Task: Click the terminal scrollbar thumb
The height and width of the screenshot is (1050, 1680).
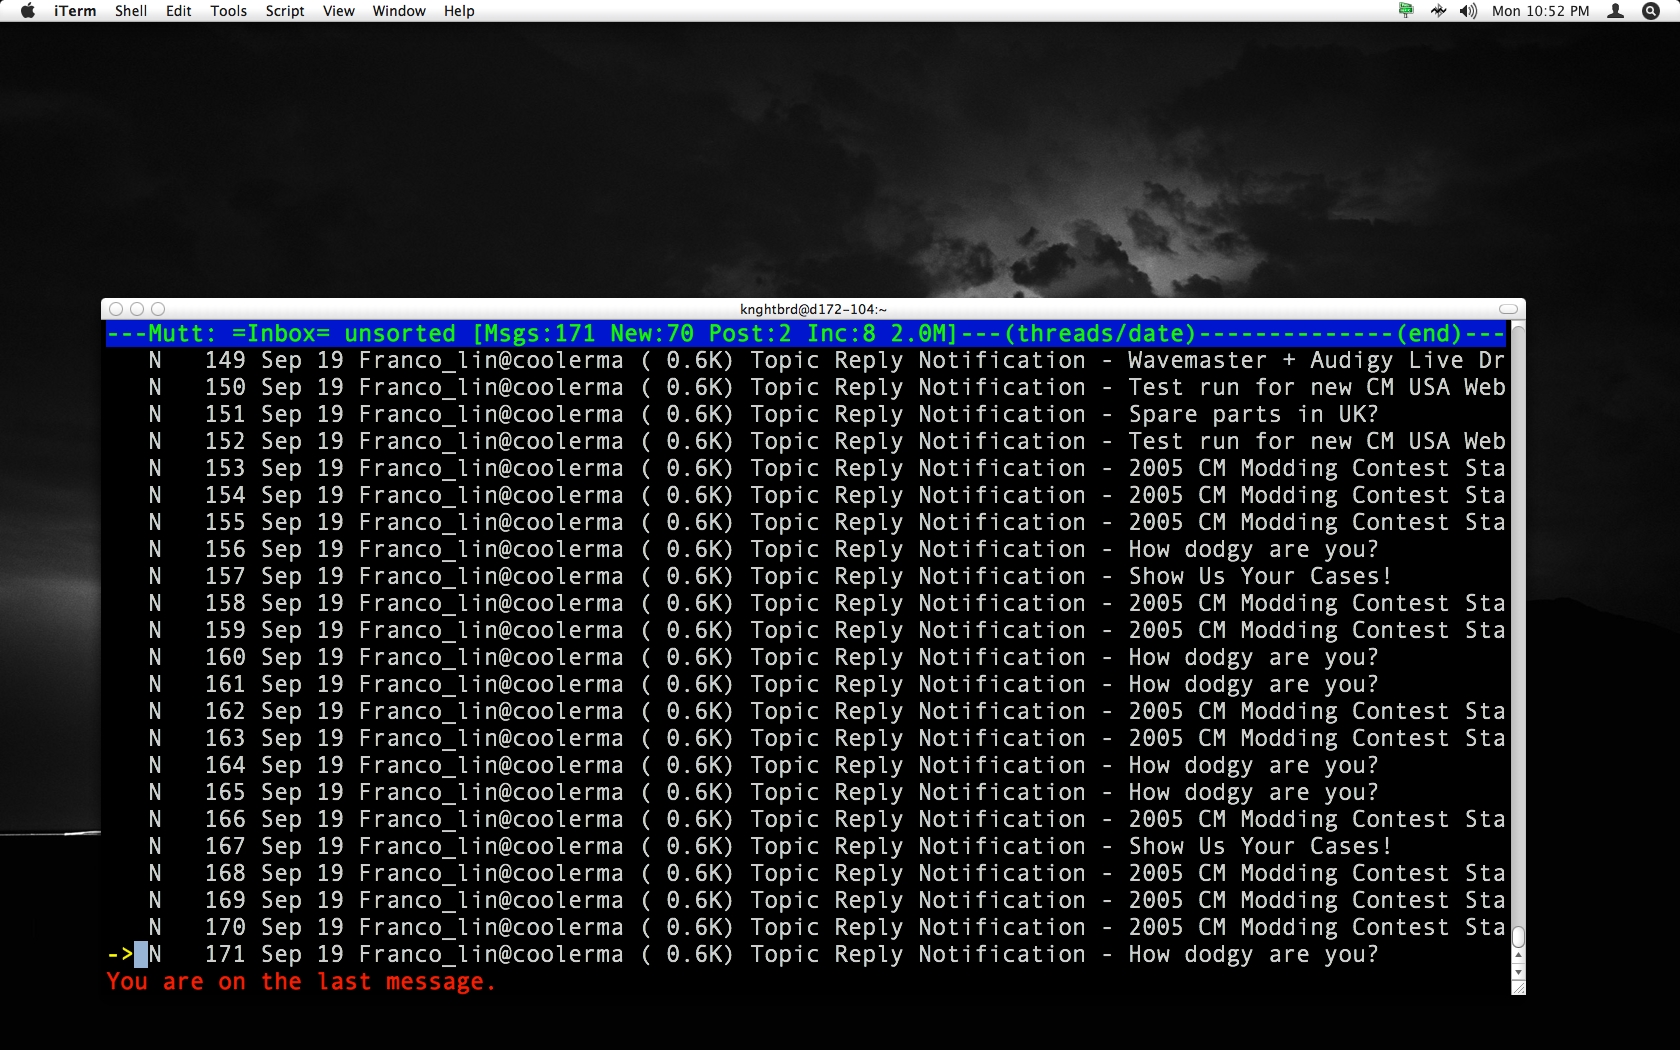Action: tap(1518, 936)
